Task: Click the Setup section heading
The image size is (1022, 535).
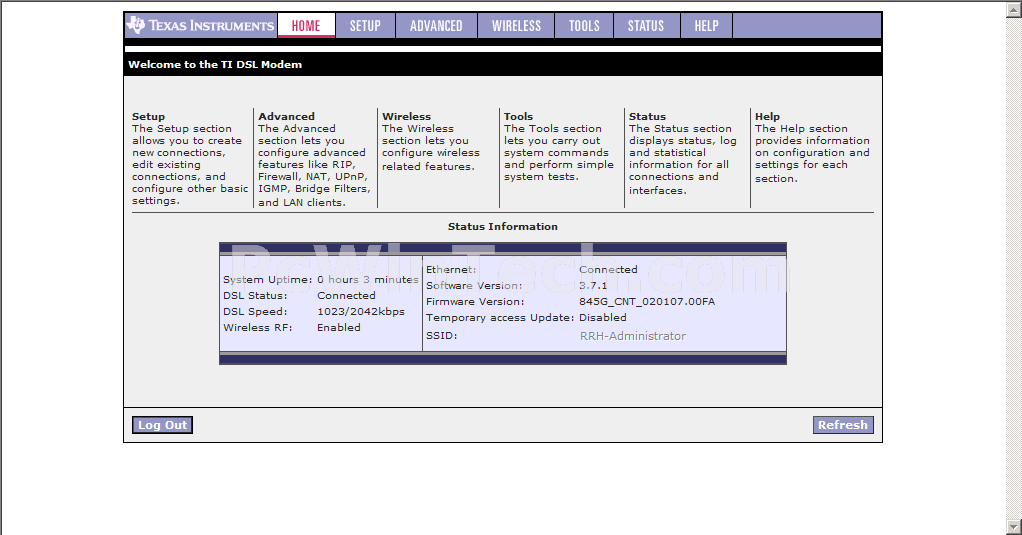Action: click(149, 117)
